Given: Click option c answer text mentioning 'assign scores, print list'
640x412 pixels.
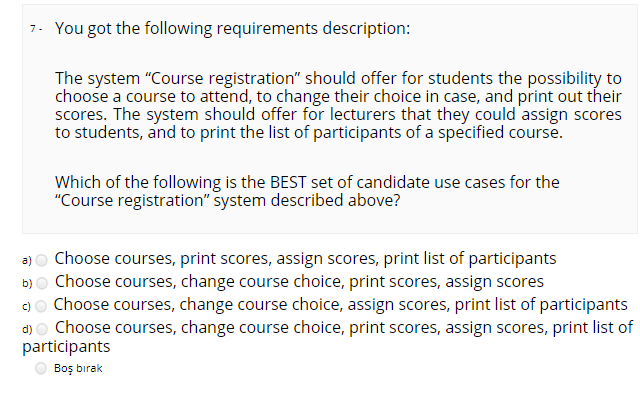Looking at the screenshot, I should pos(340,305).
